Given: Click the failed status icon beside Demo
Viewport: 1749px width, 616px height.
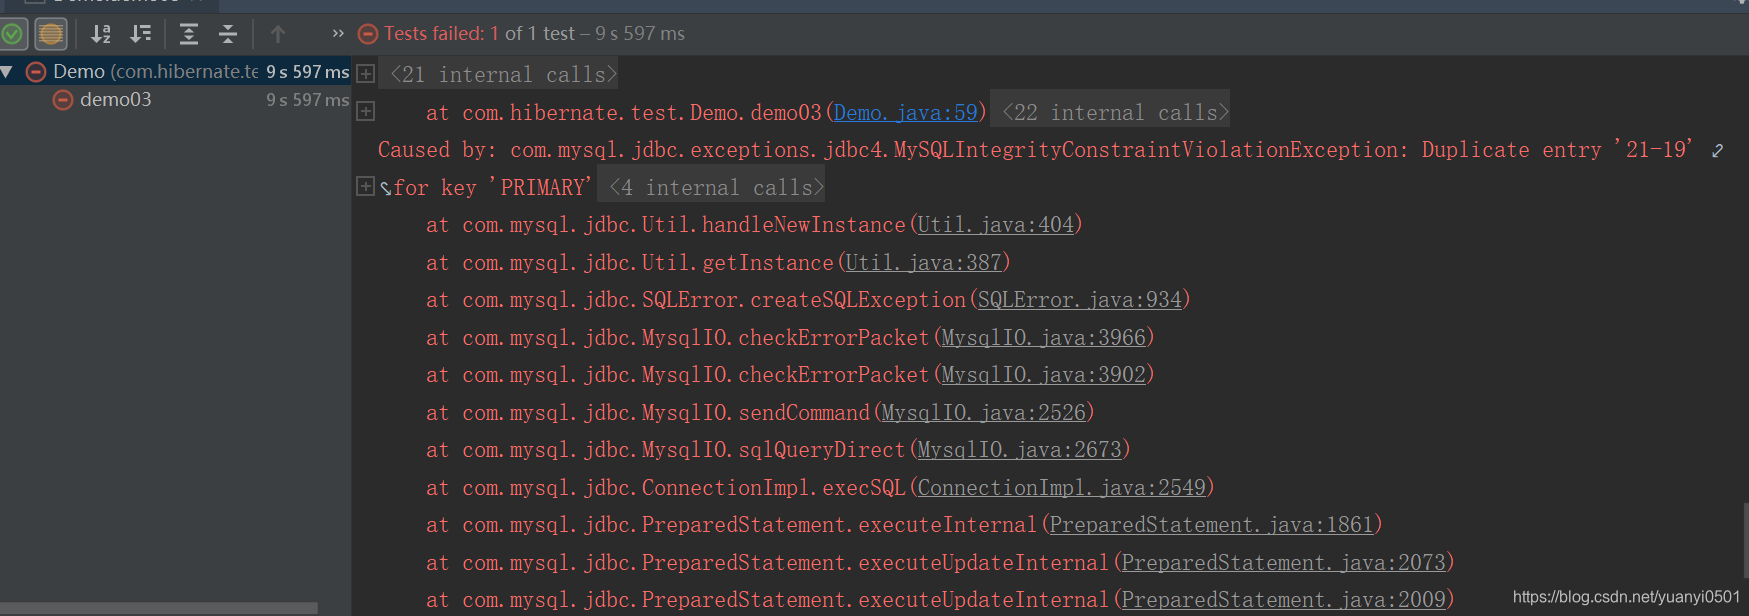Looking at the screenshot, I should (x=36, y=72).
